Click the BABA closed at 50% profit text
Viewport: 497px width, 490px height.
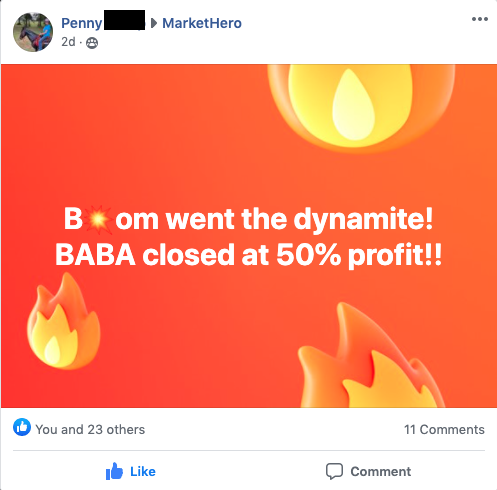click(249, 255)
